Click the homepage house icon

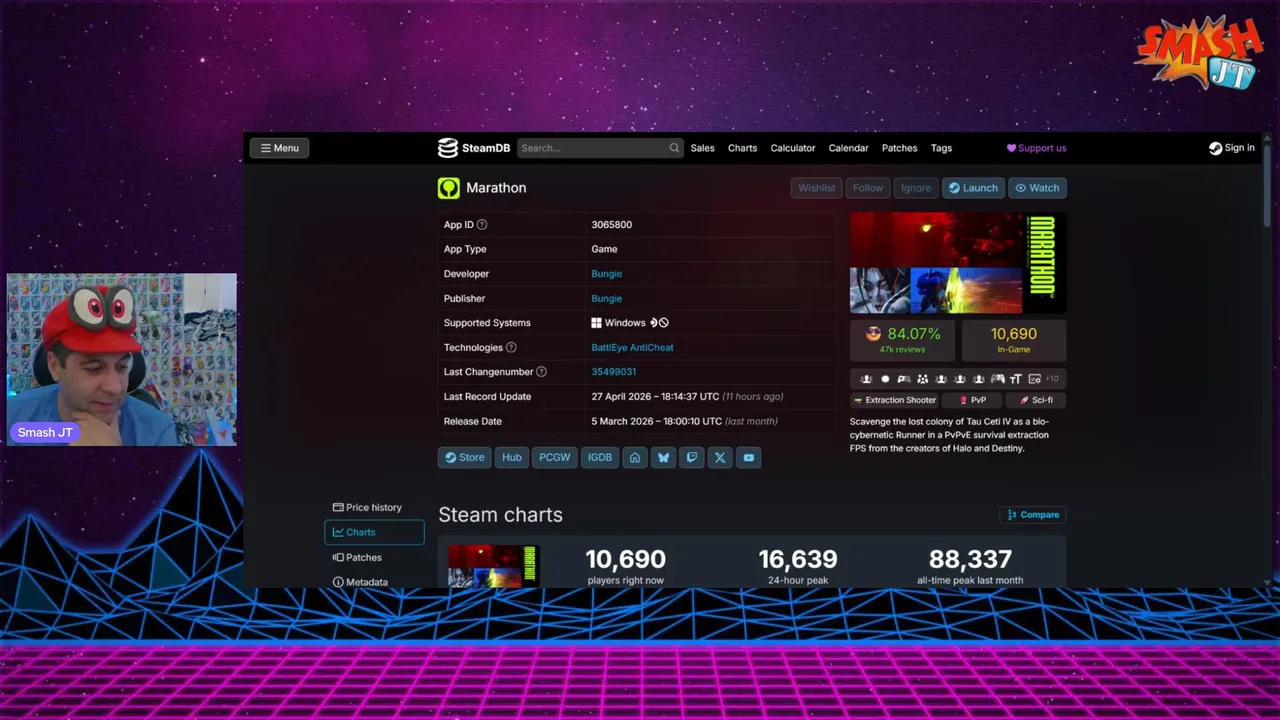634,458
